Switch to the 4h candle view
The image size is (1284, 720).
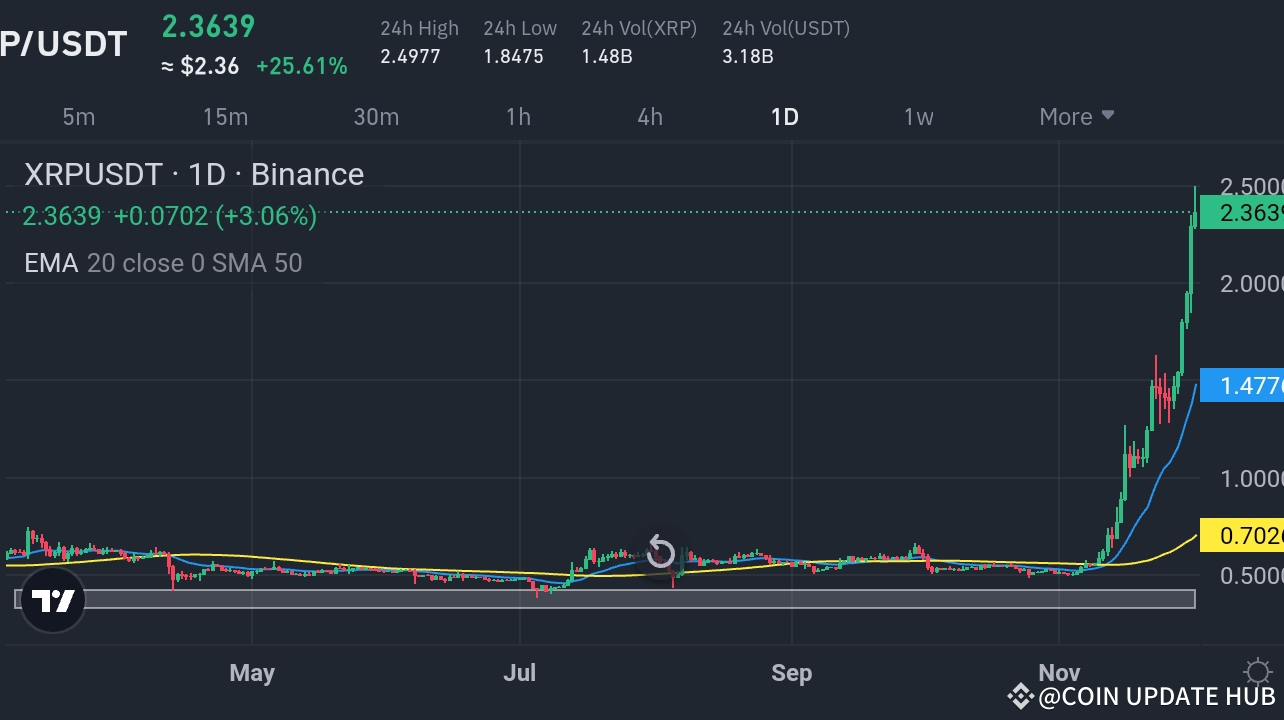[649, 116]
